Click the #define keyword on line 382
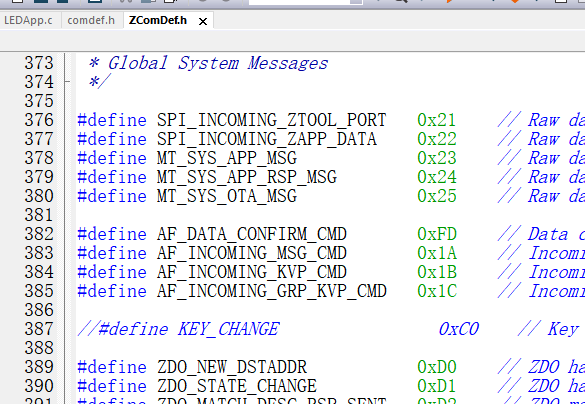The height and width of the screenshot is (404, 585). [112, 234]
